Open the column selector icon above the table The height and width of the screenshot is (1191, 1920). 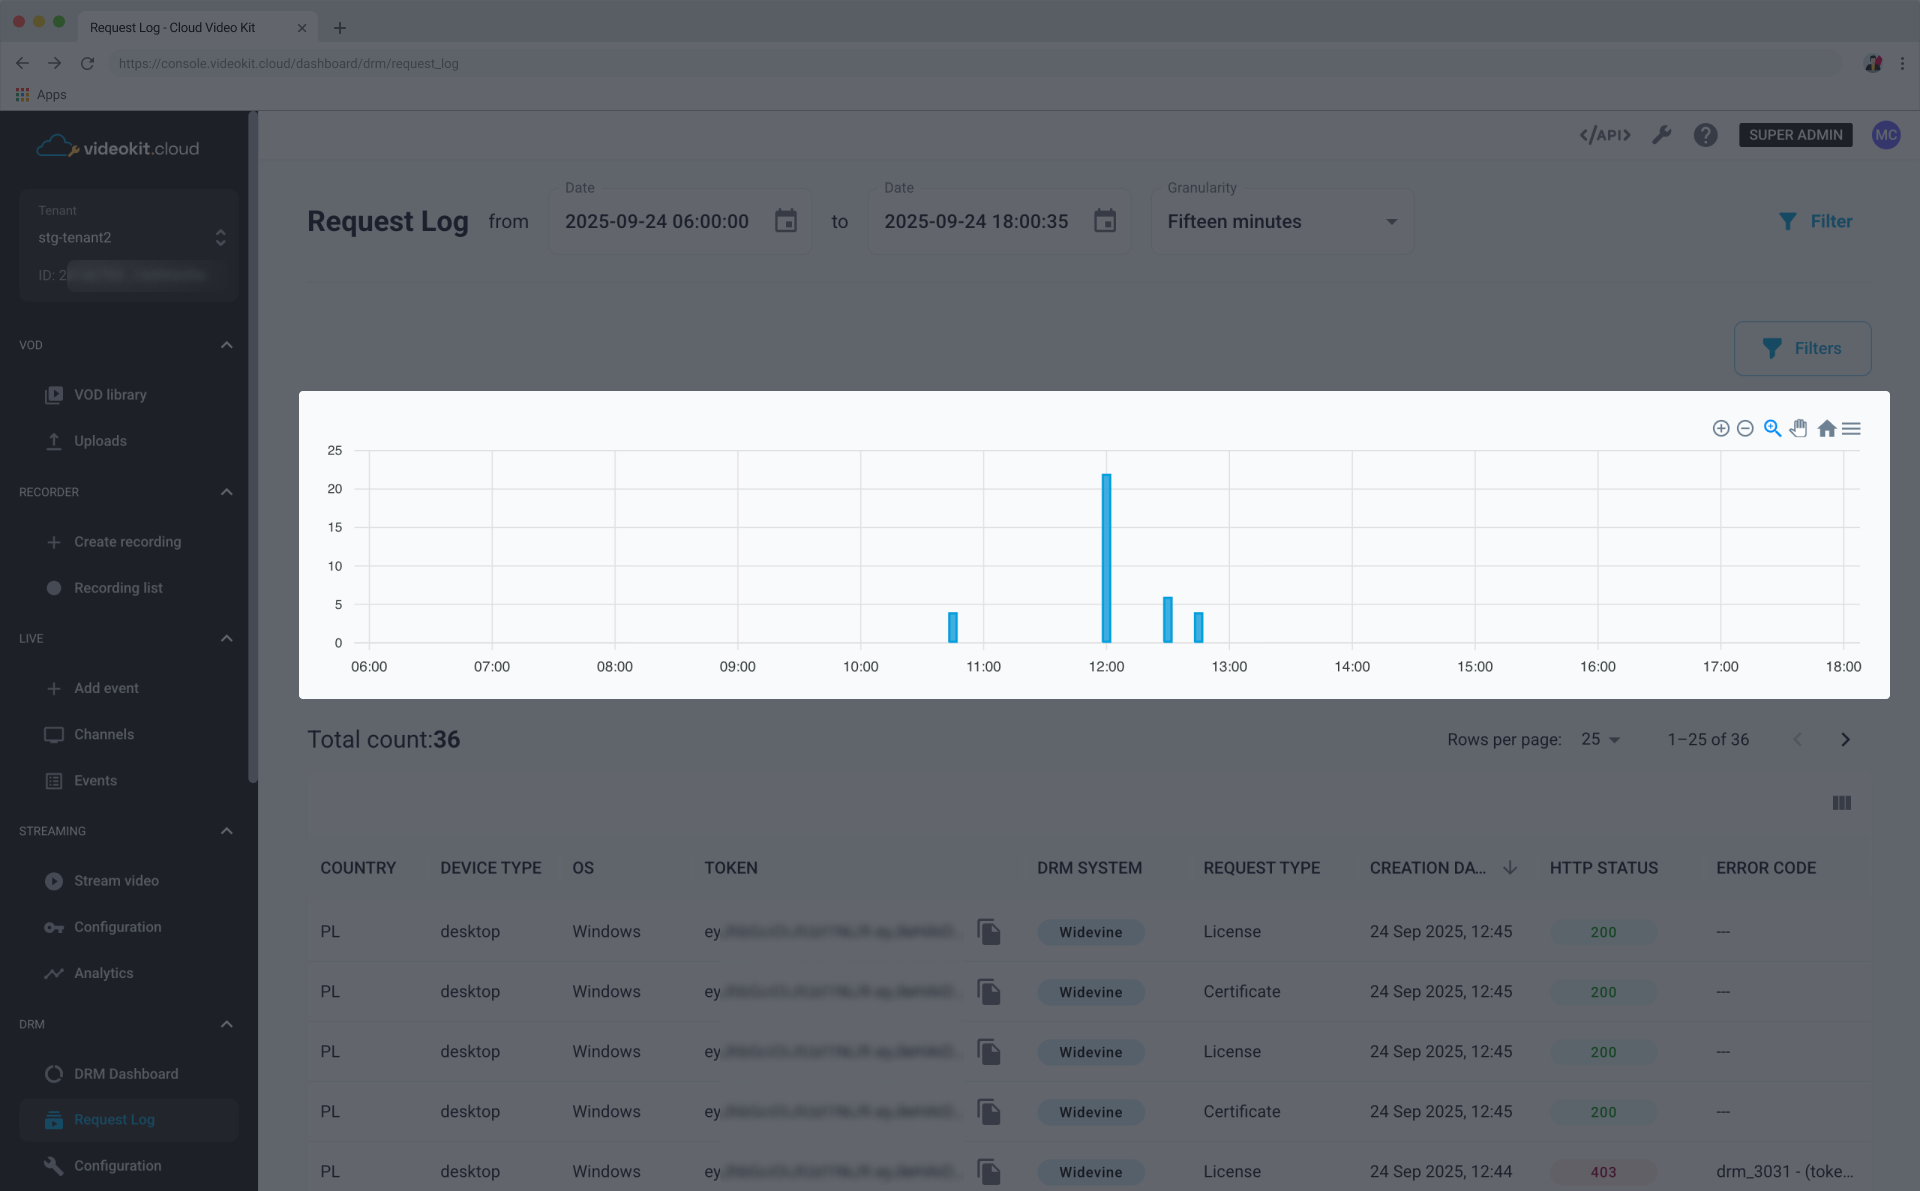coord(1842,803)
